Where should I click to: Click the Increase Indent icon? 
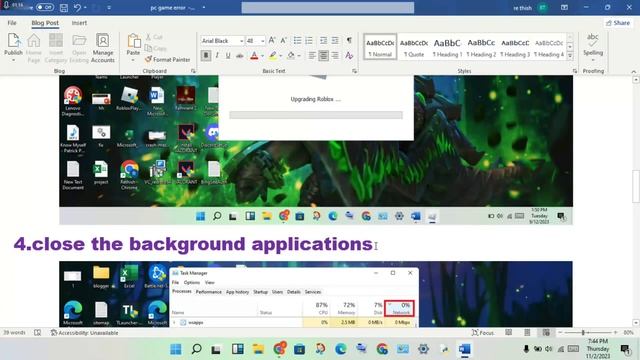pyautogui.click(x=335, y=40)
